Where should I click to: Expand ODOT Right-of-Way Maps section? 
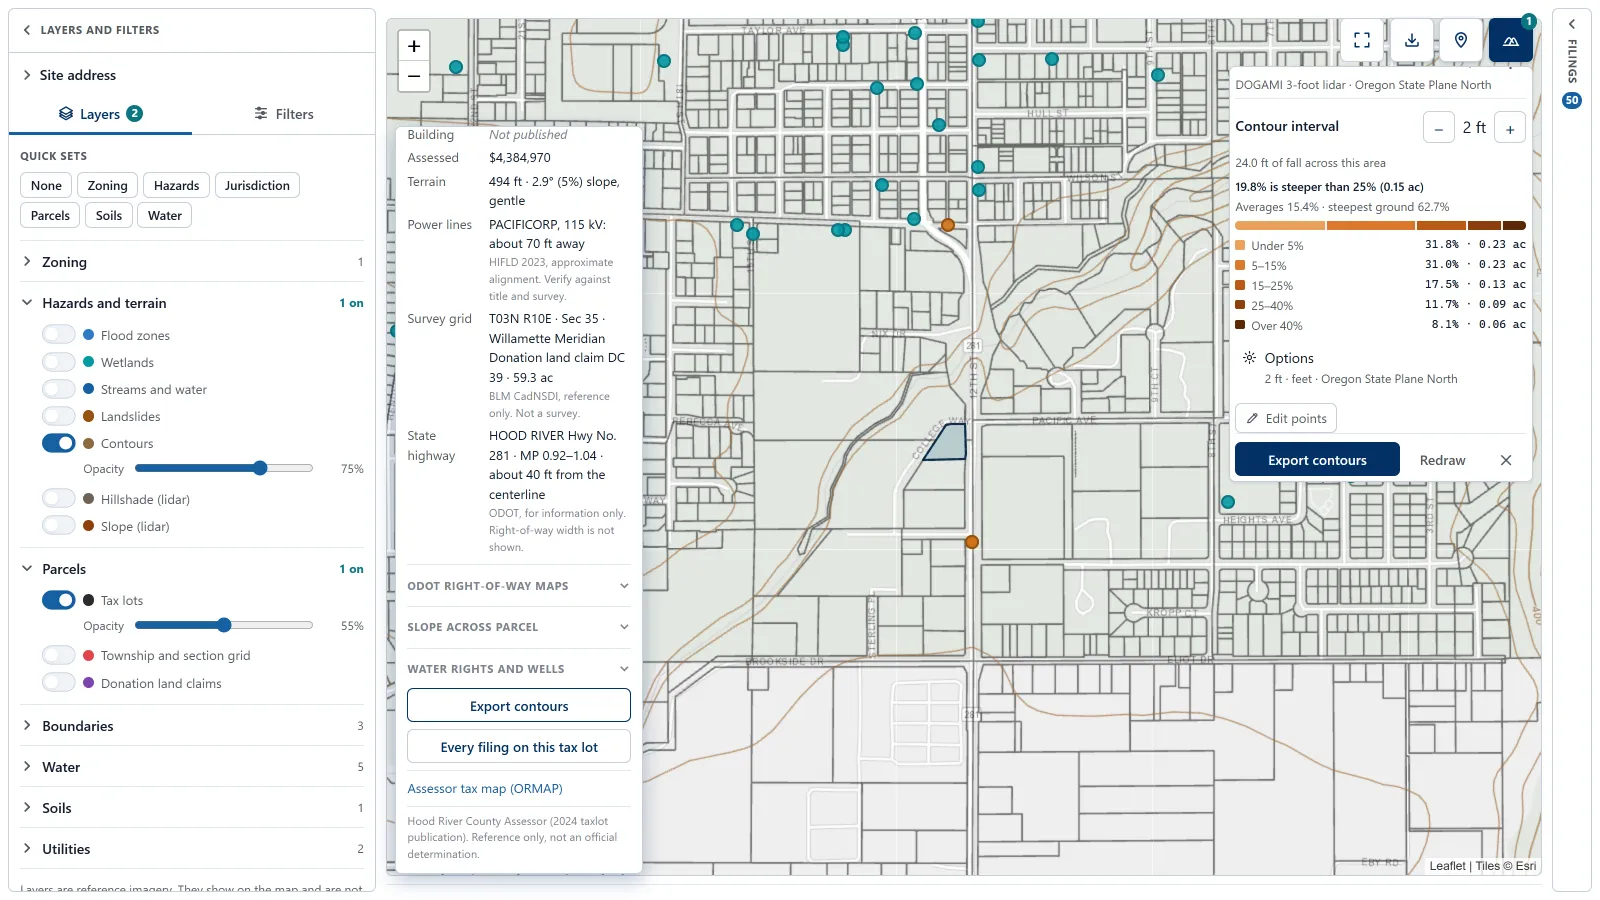pyautogui.click(x=519, y=586)
